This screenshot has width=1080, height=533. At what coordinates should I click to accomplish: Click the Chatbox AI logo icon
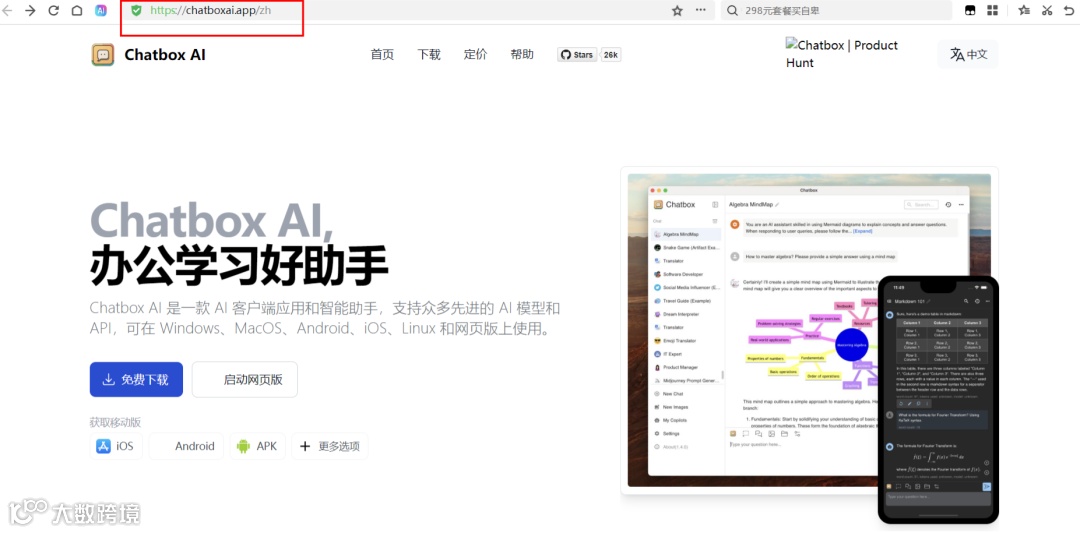[x=103, y=55]
